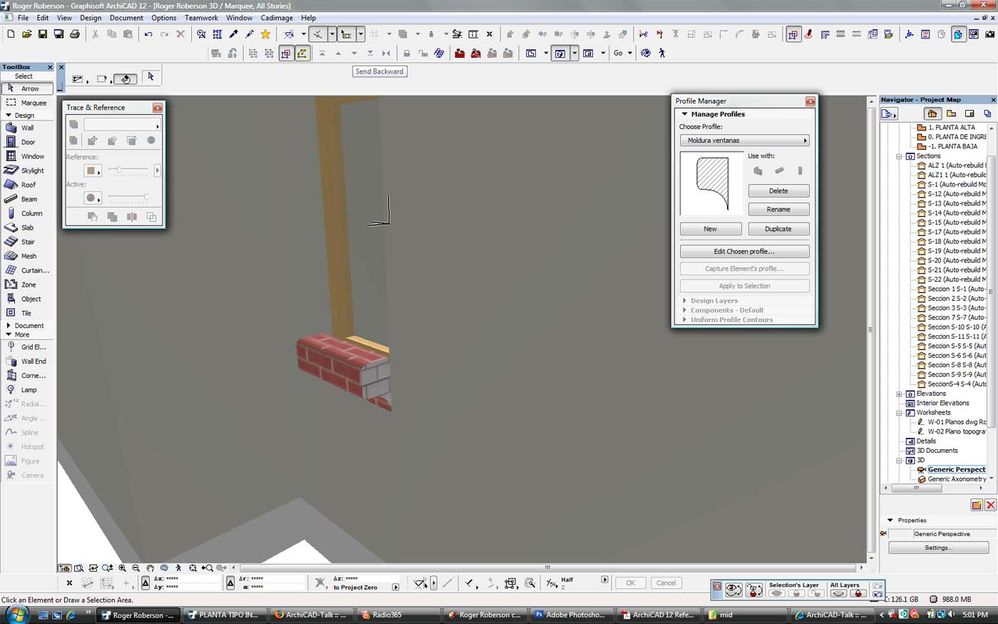The image size is (998, 624).
Task: Toggle the column 'Use with' icon in Profile Manager
Action: (800, 171)
